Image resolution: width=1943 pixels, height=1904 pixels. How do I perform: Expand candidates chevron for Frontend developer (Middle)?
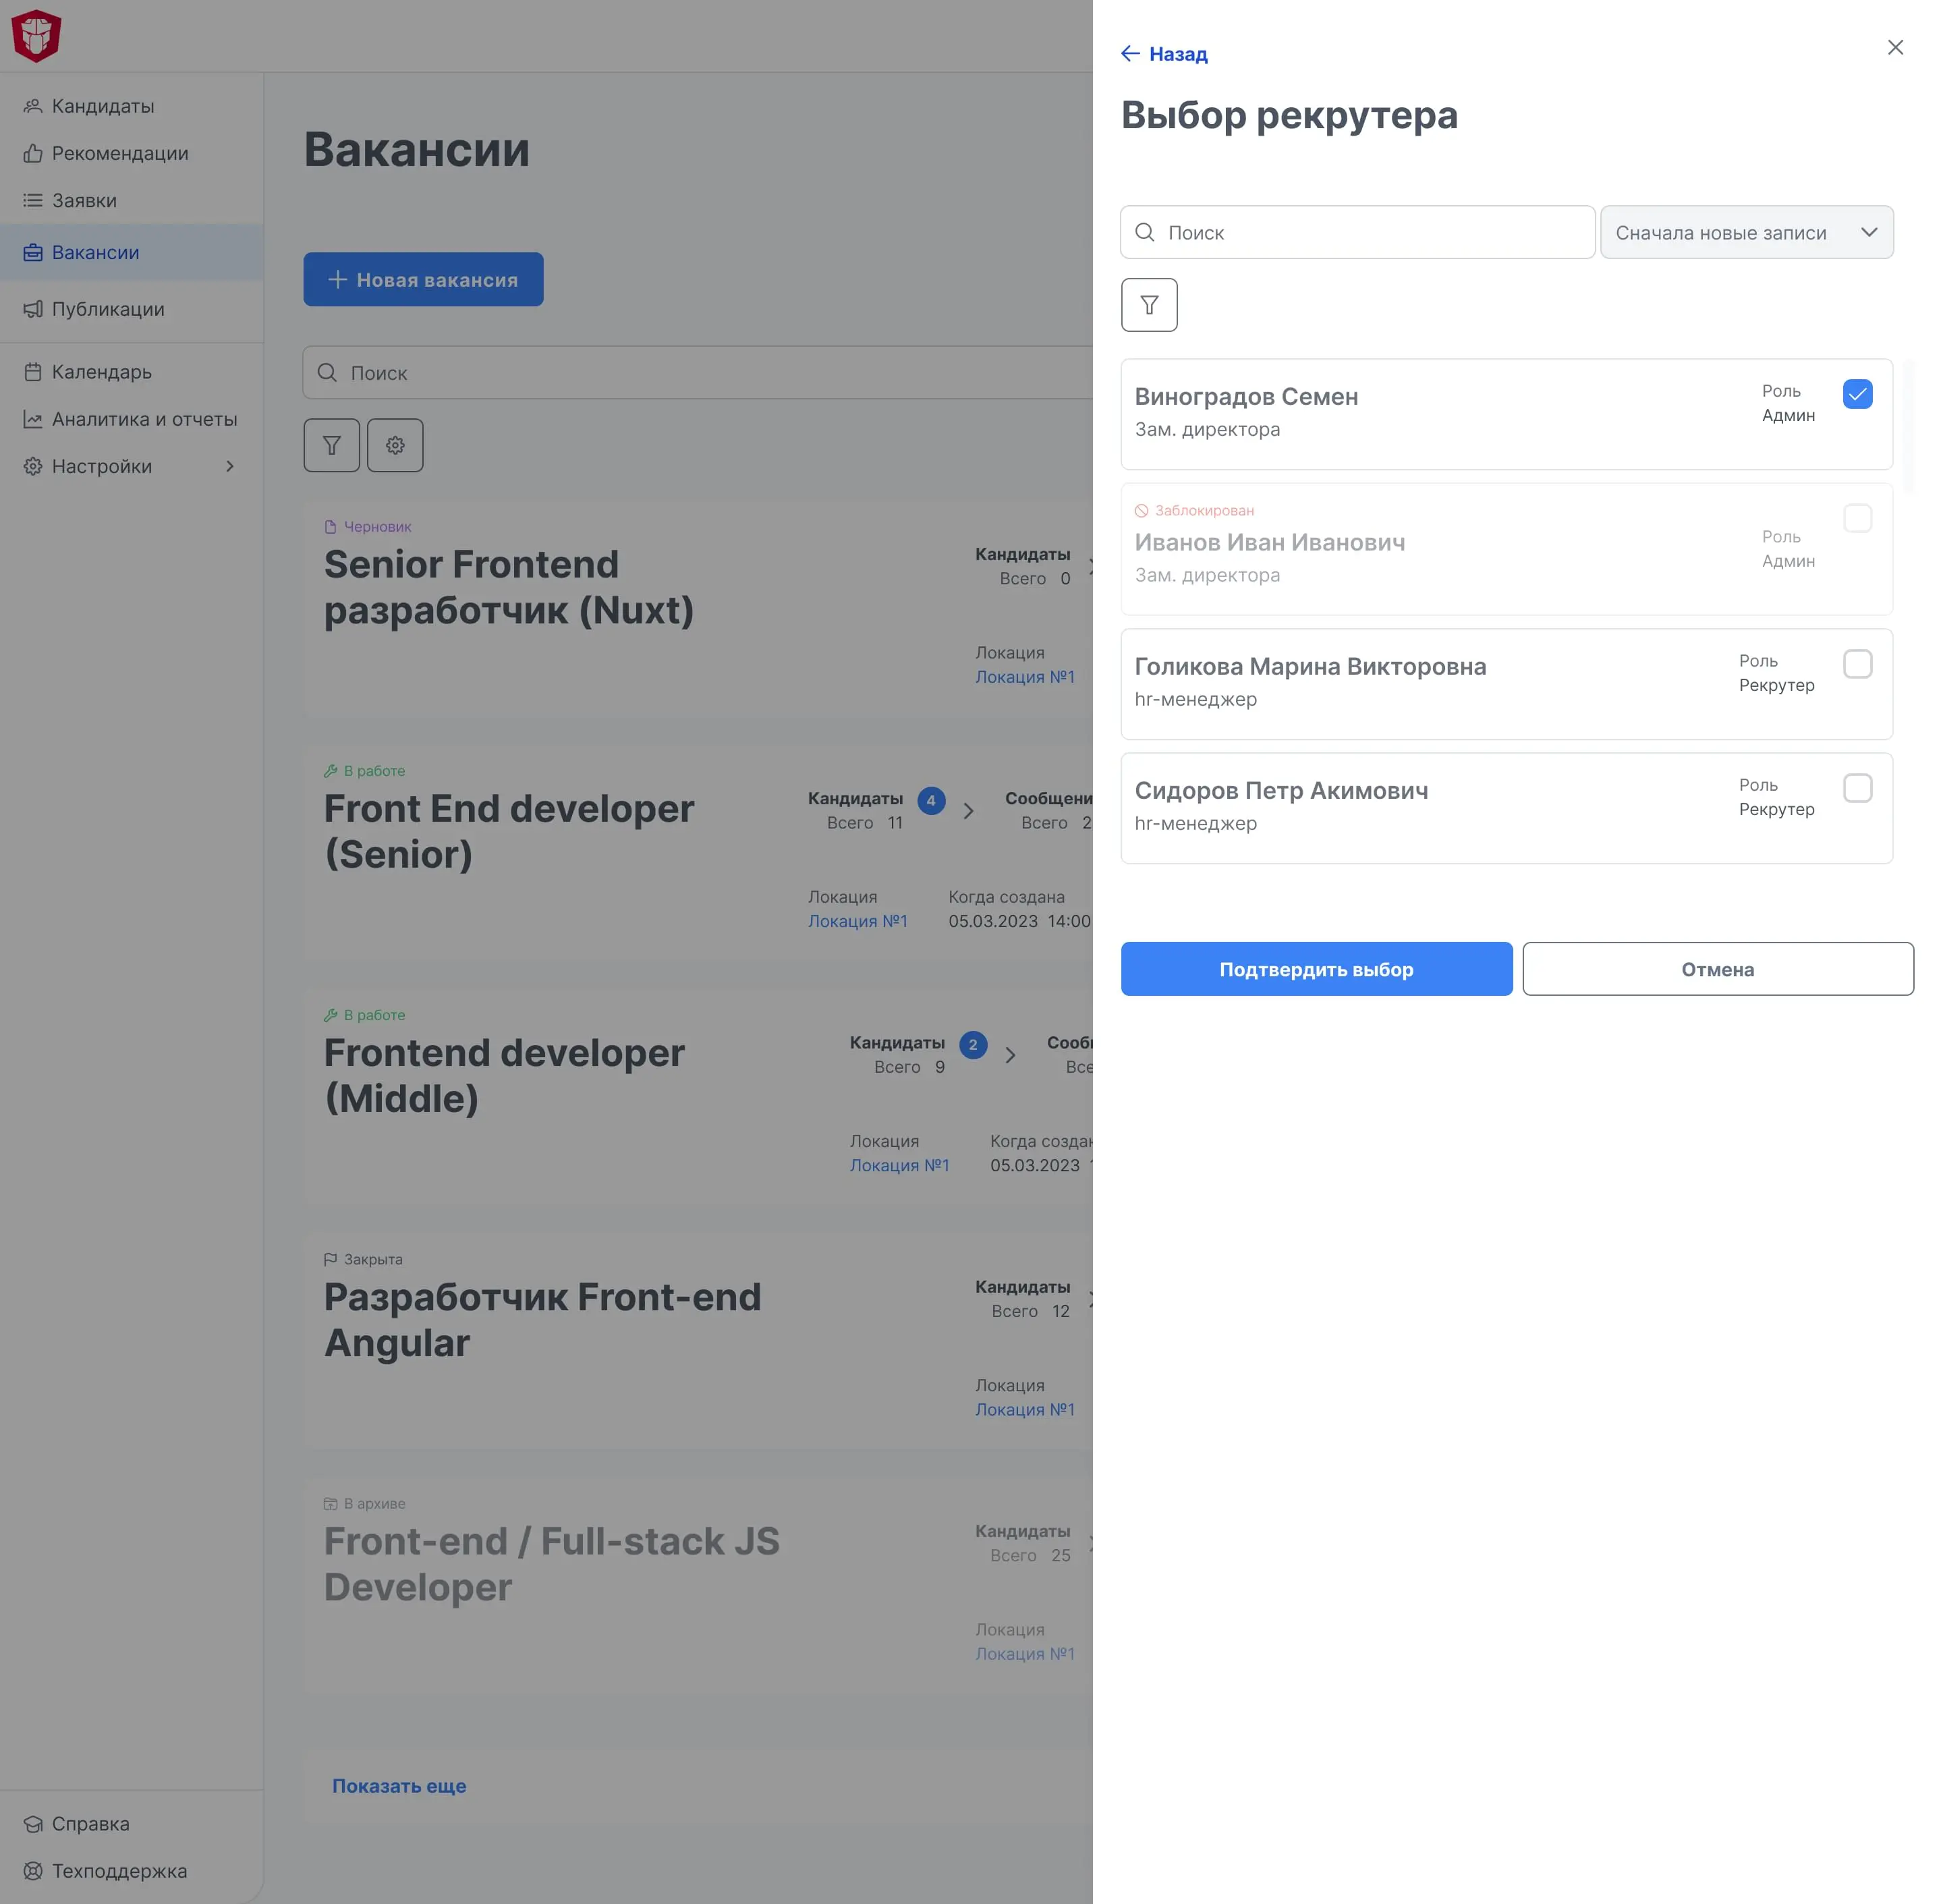[x=1010, y=1055]
